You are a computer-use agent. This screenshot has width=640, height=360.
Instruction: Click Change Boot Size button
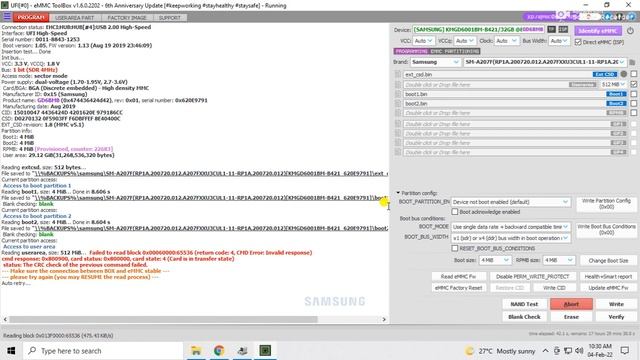(x=608, y=260)
